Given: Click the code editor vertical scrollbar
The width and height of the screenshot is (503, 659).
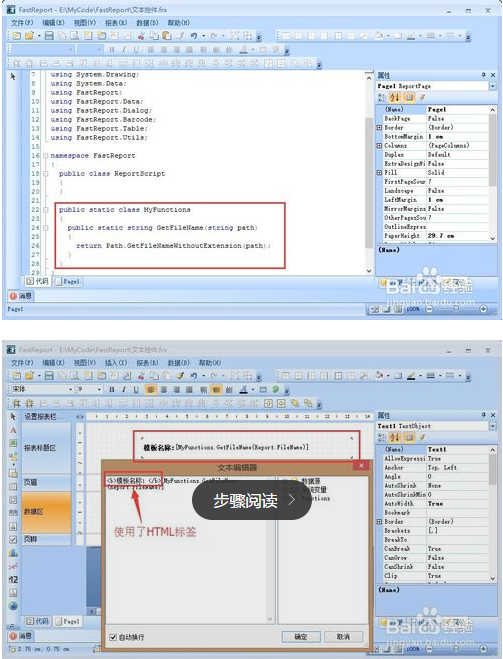Looking at the screenshot, I should [369, 172].
